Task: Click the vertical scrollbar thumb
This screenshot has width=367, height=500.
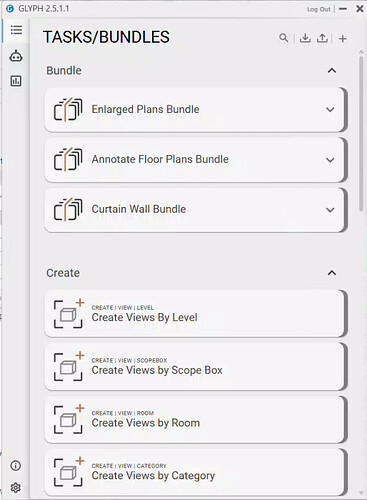Action: [361, 133]
